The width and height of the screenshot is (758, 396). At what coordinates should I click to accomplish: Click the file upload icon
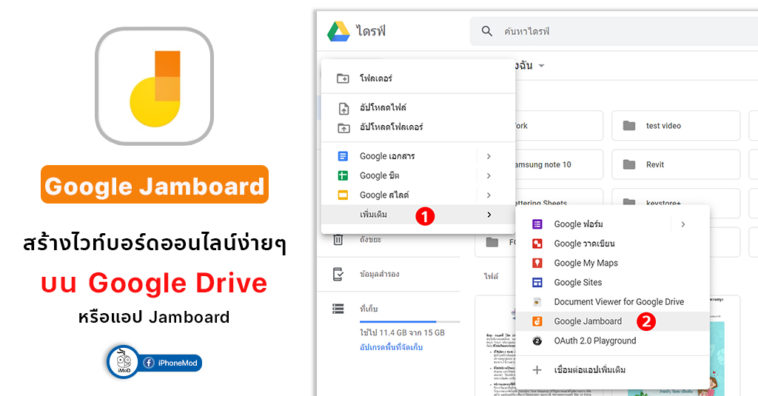pyautogui.click(x=343, y=108)
